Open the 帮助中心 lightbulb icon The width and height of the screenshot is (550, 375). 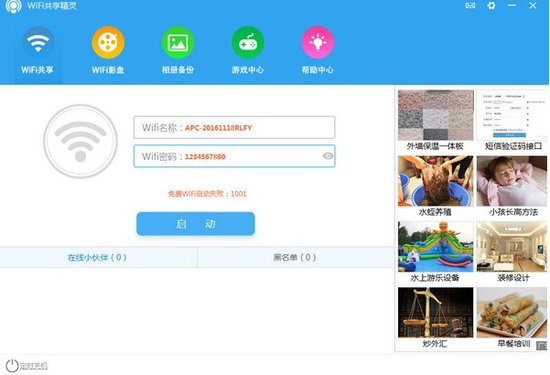coord(318,42)
